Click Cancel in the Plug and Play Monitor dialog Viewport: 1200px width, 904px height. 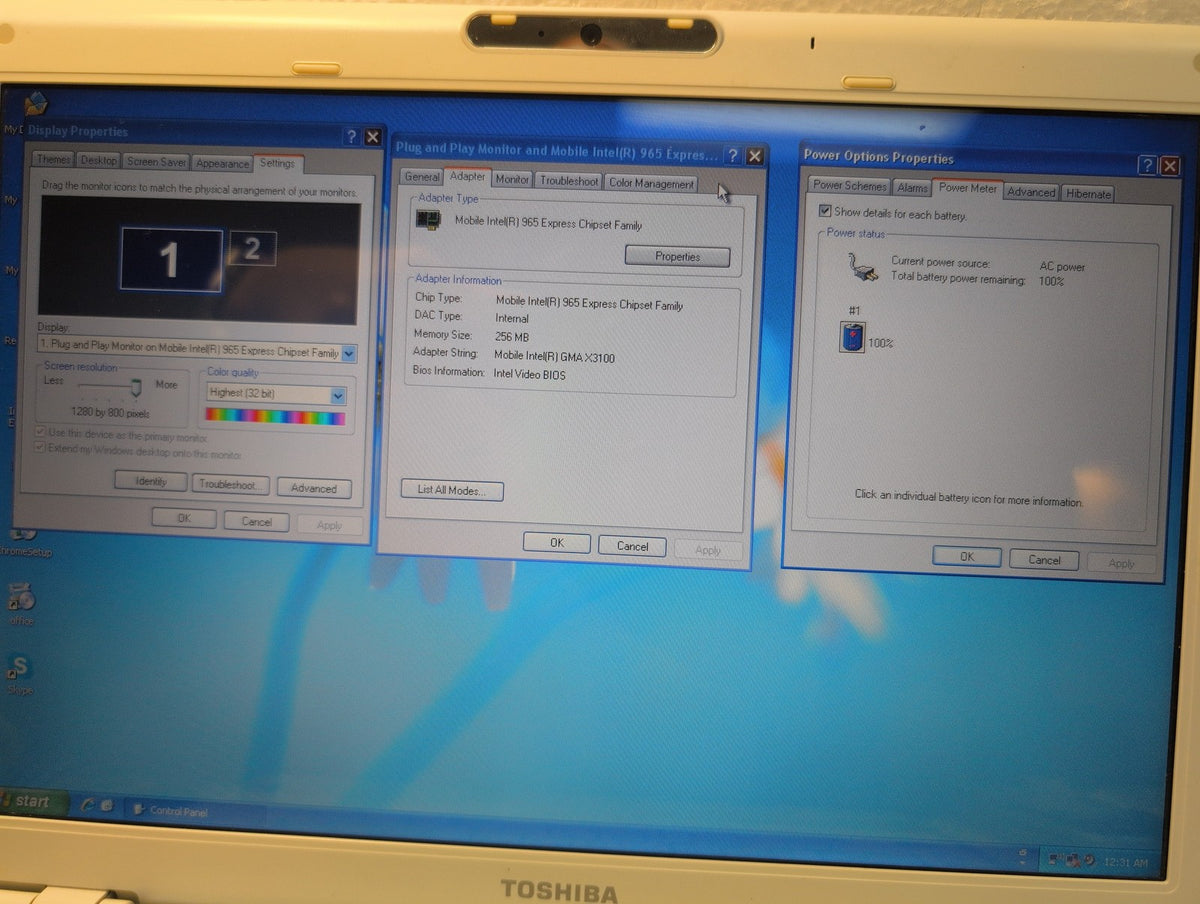tap(632, 546)
